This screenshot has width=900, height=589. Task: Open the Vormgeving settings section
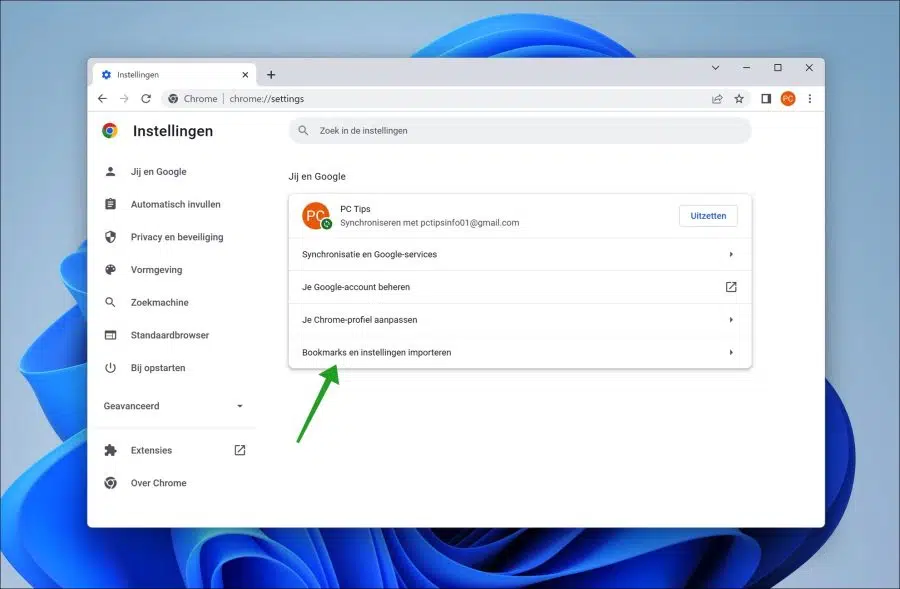tap(156, 270)
